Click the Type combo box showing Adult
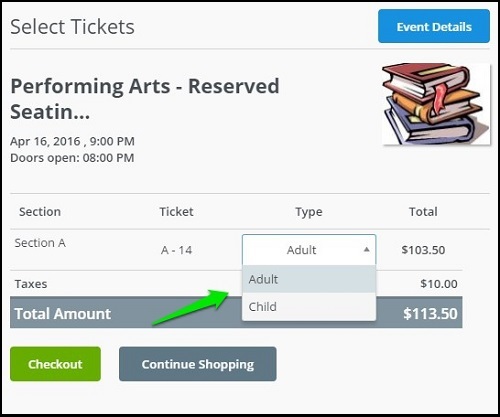The height and width of the screenshot is (417, 500). [309, 250]
